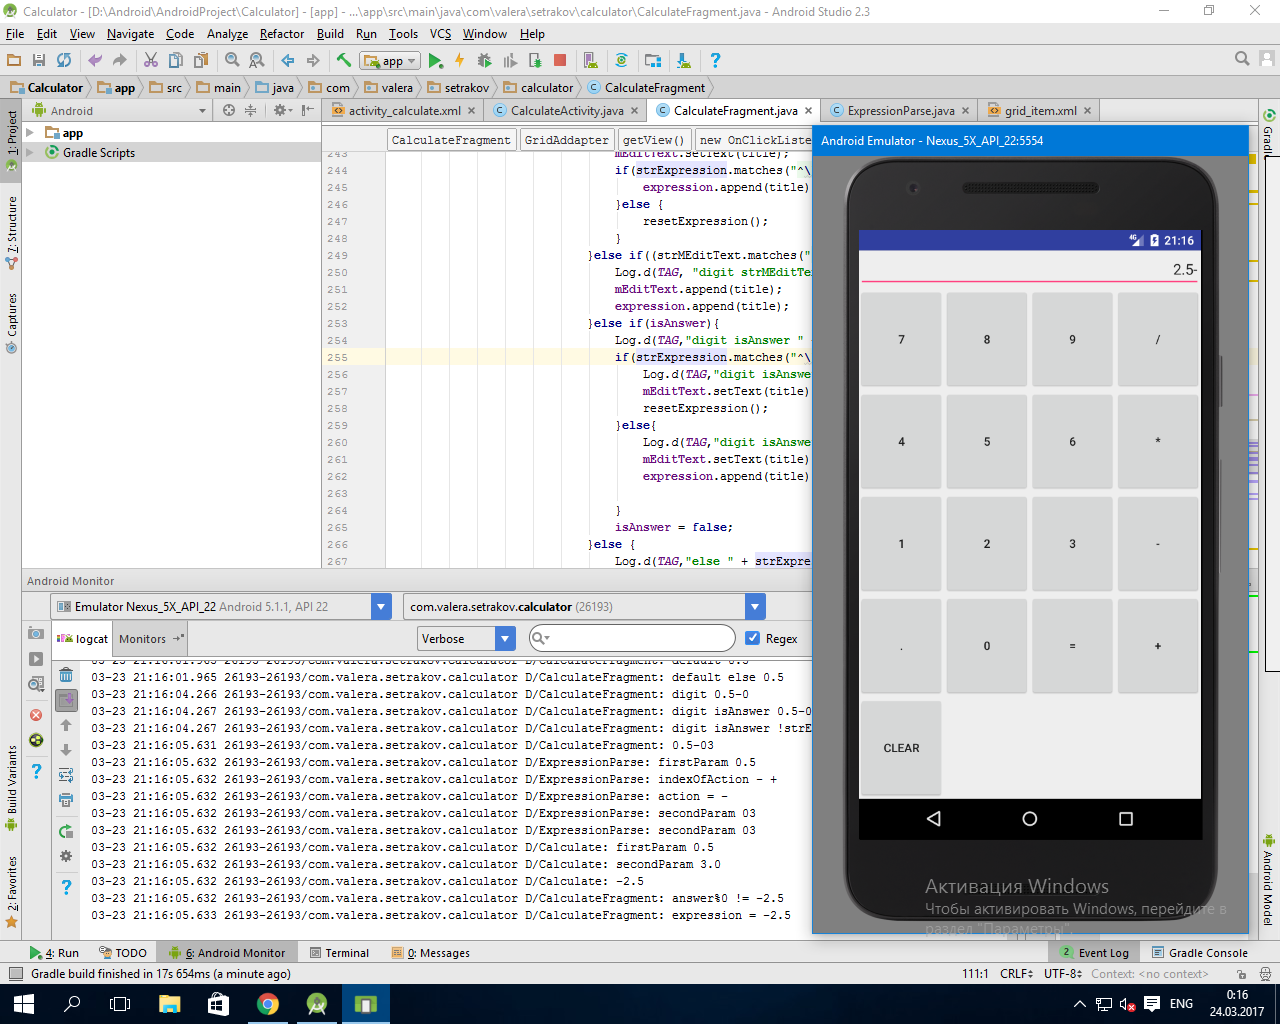The height and width of the screenshot is (1024, 1280).
Task: Click the Scroll from Source target icon
Action: [229, 110]
